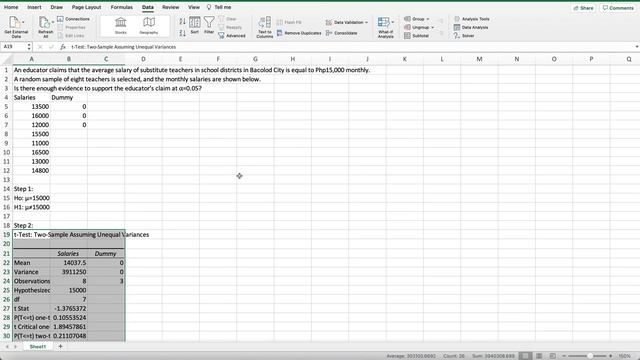Viewport: 640px width, 360px height.
Task: Open the Home tab
Action: 11,7
